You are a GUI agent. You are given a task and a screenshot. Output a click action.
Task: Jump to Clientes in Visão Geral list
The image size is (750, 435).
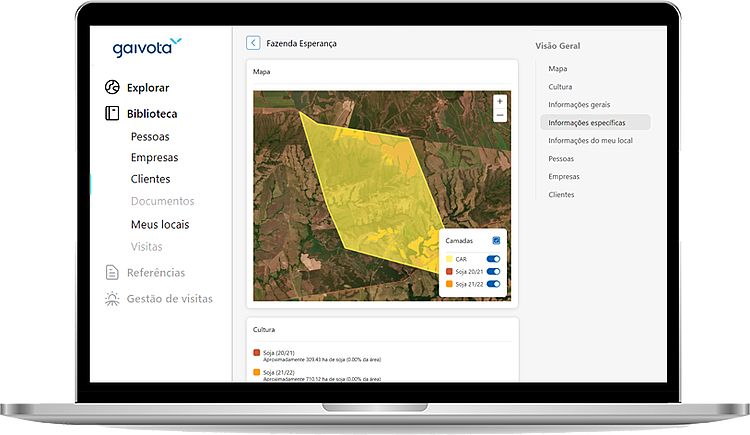[x=561, y=194]
